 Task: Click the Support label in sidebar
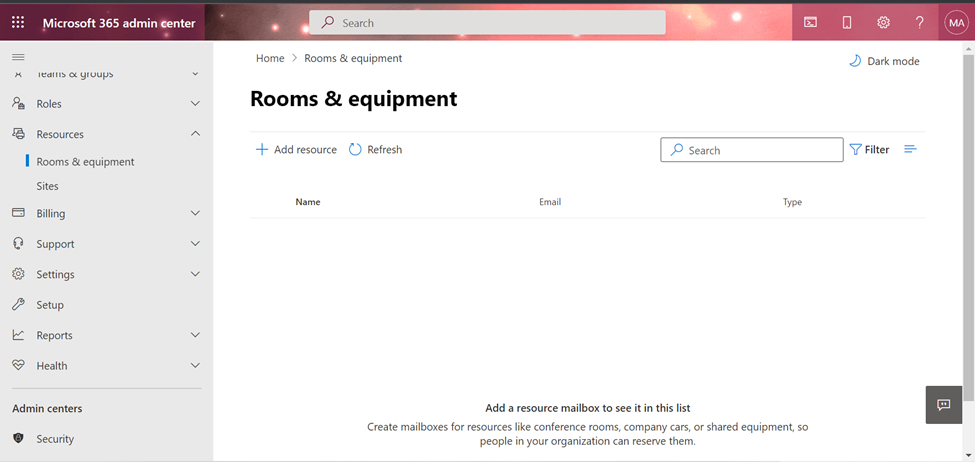click(55, 244)
